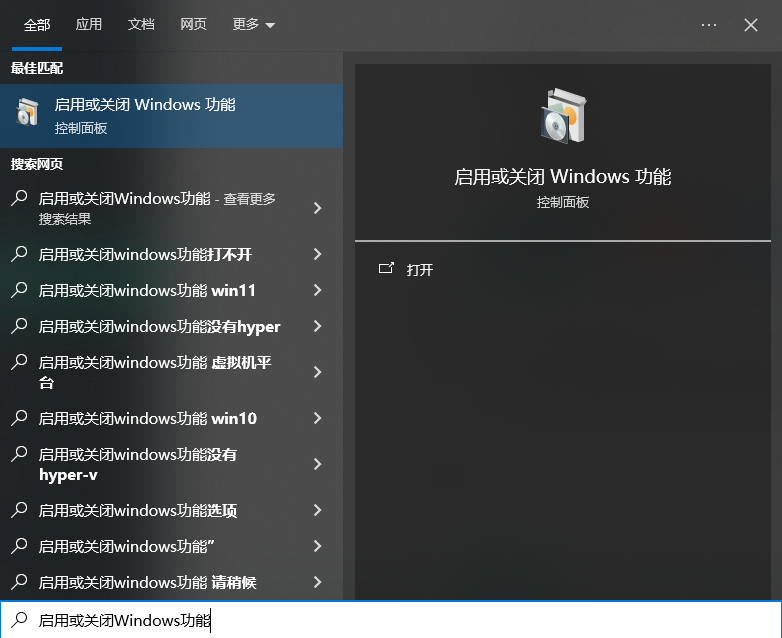782x638 pixels.
Task: Expand the chevron for 启用或关闭windows功能打不开
Action: (x=317, y=254)
